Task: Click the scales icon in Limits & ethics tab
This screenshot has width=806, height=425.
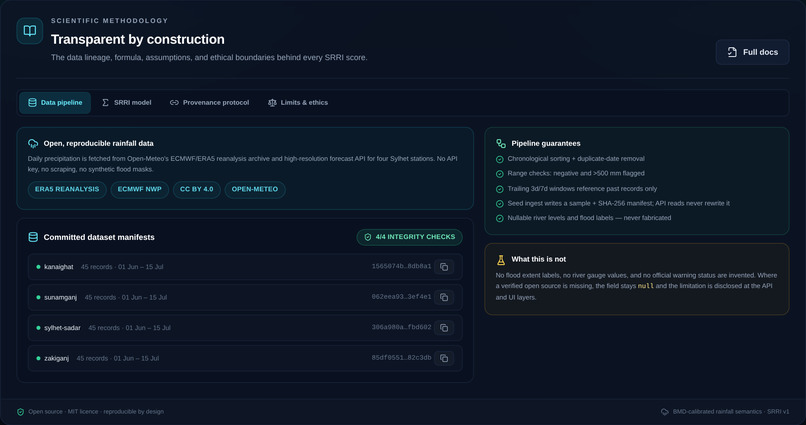Action: point(272,103)
